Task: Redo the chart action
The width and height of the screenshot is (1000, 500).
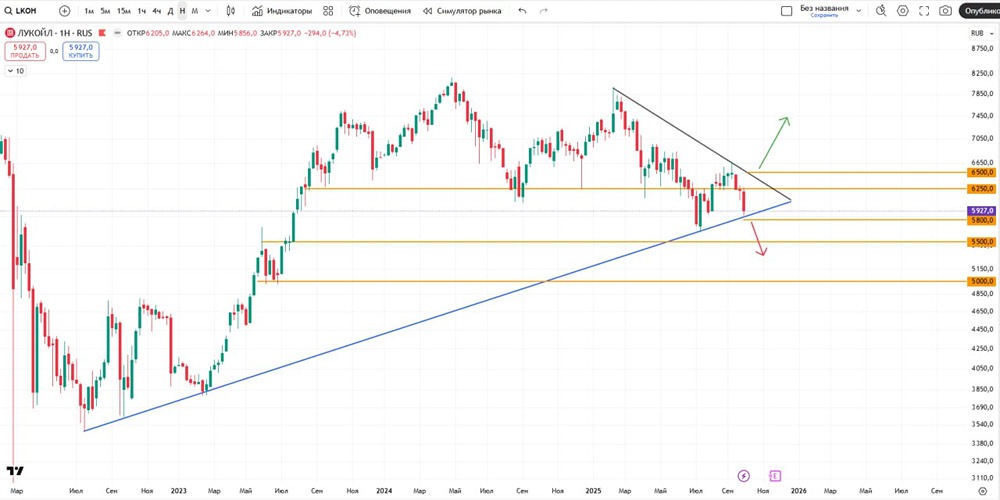Action: coord(543,11)
